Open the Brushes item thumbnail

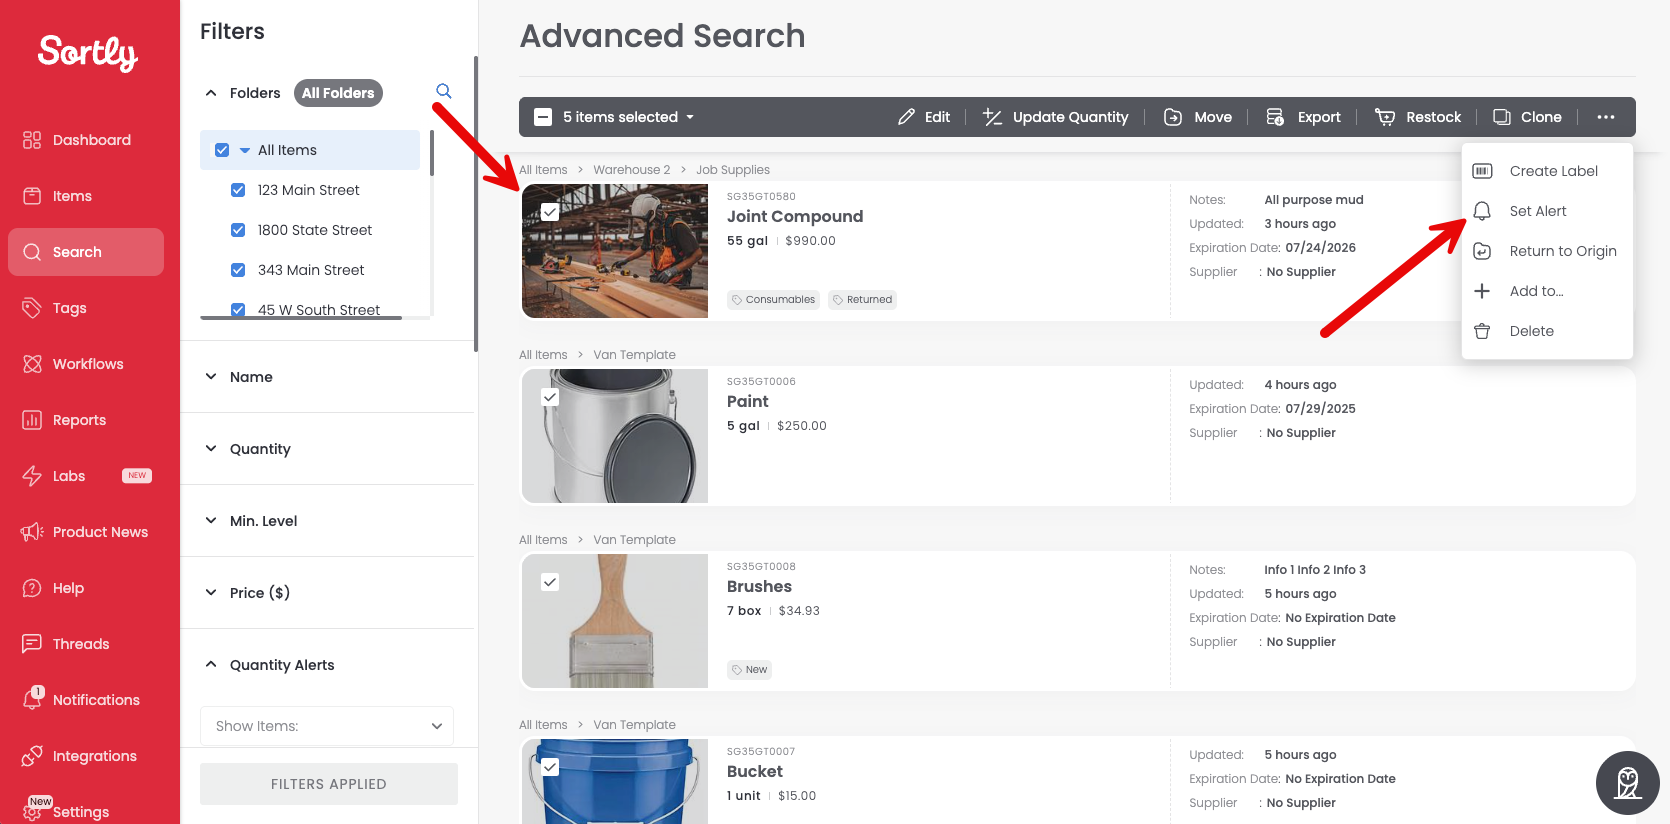pyautogui.click(x=615, y=621)
